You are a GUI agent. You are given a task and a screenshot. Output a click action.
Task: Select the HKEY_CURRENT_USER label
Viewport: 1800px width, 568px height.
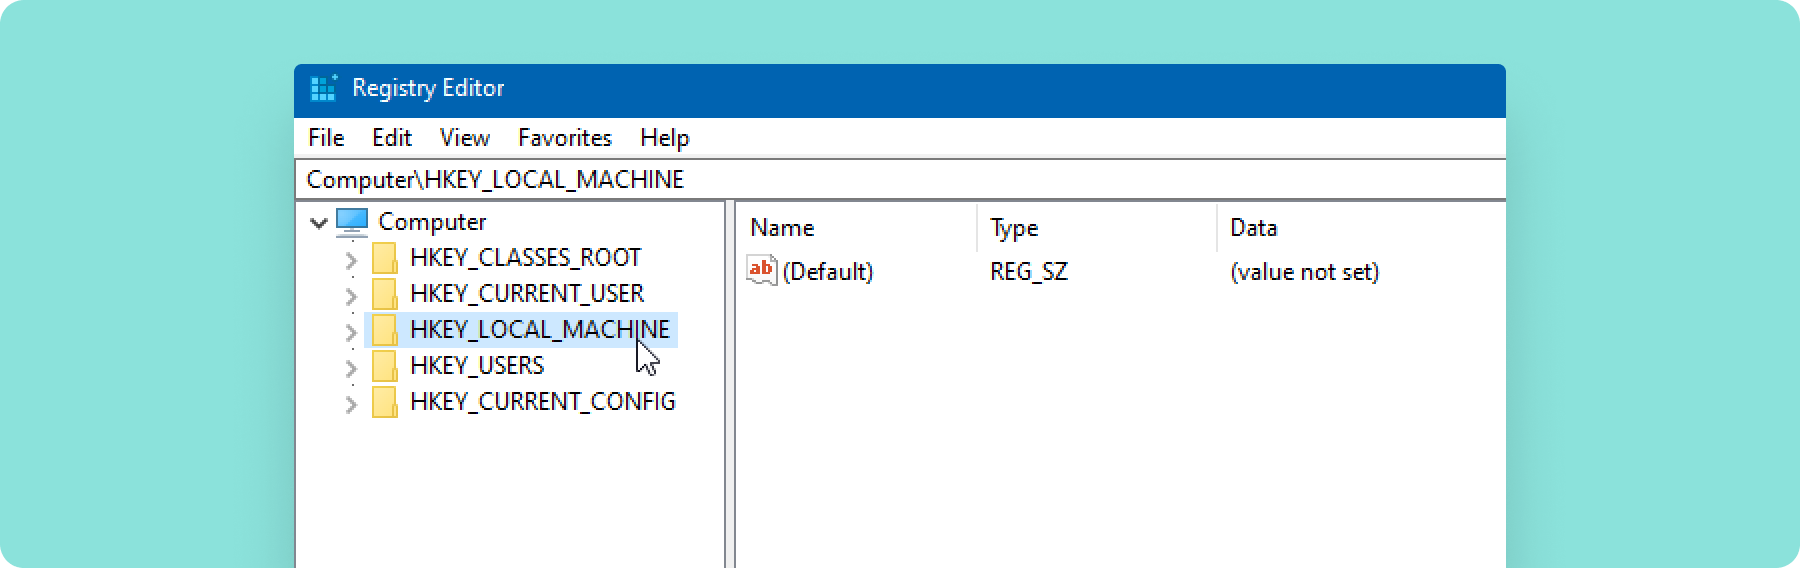527,294
